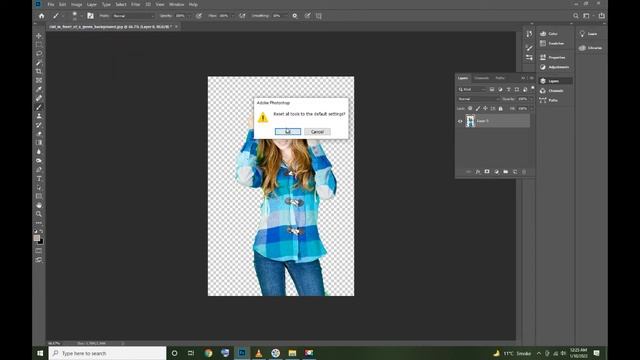Open the Learn panel
The width and height of the screenshot is (640, 360).
click(589, 34)
